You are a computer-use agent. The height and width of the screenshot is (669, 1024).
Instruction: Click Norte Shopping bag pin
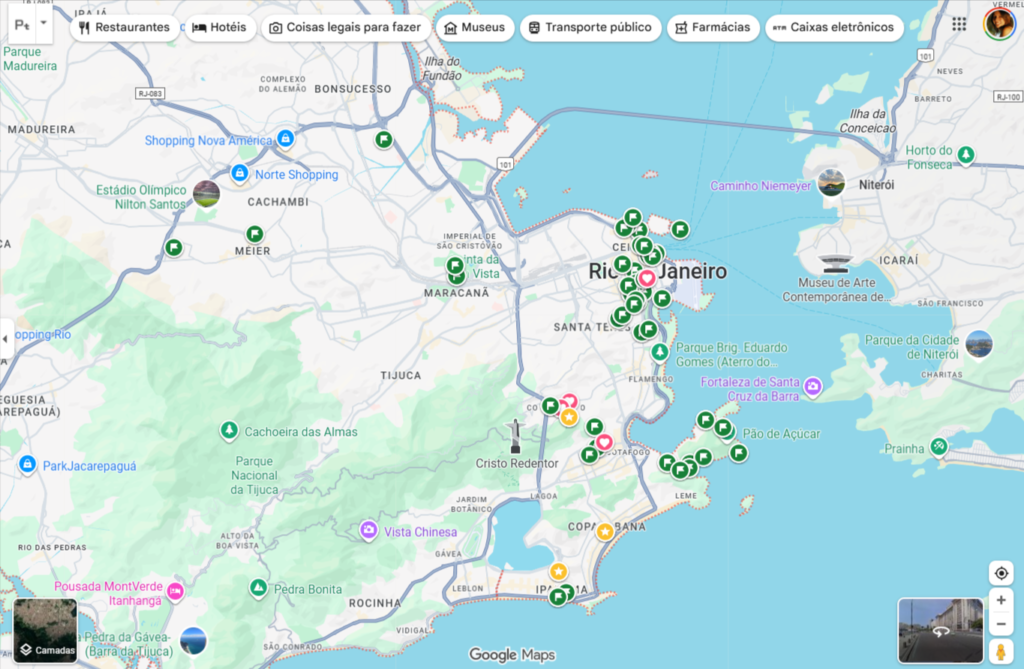click(240, 173)
